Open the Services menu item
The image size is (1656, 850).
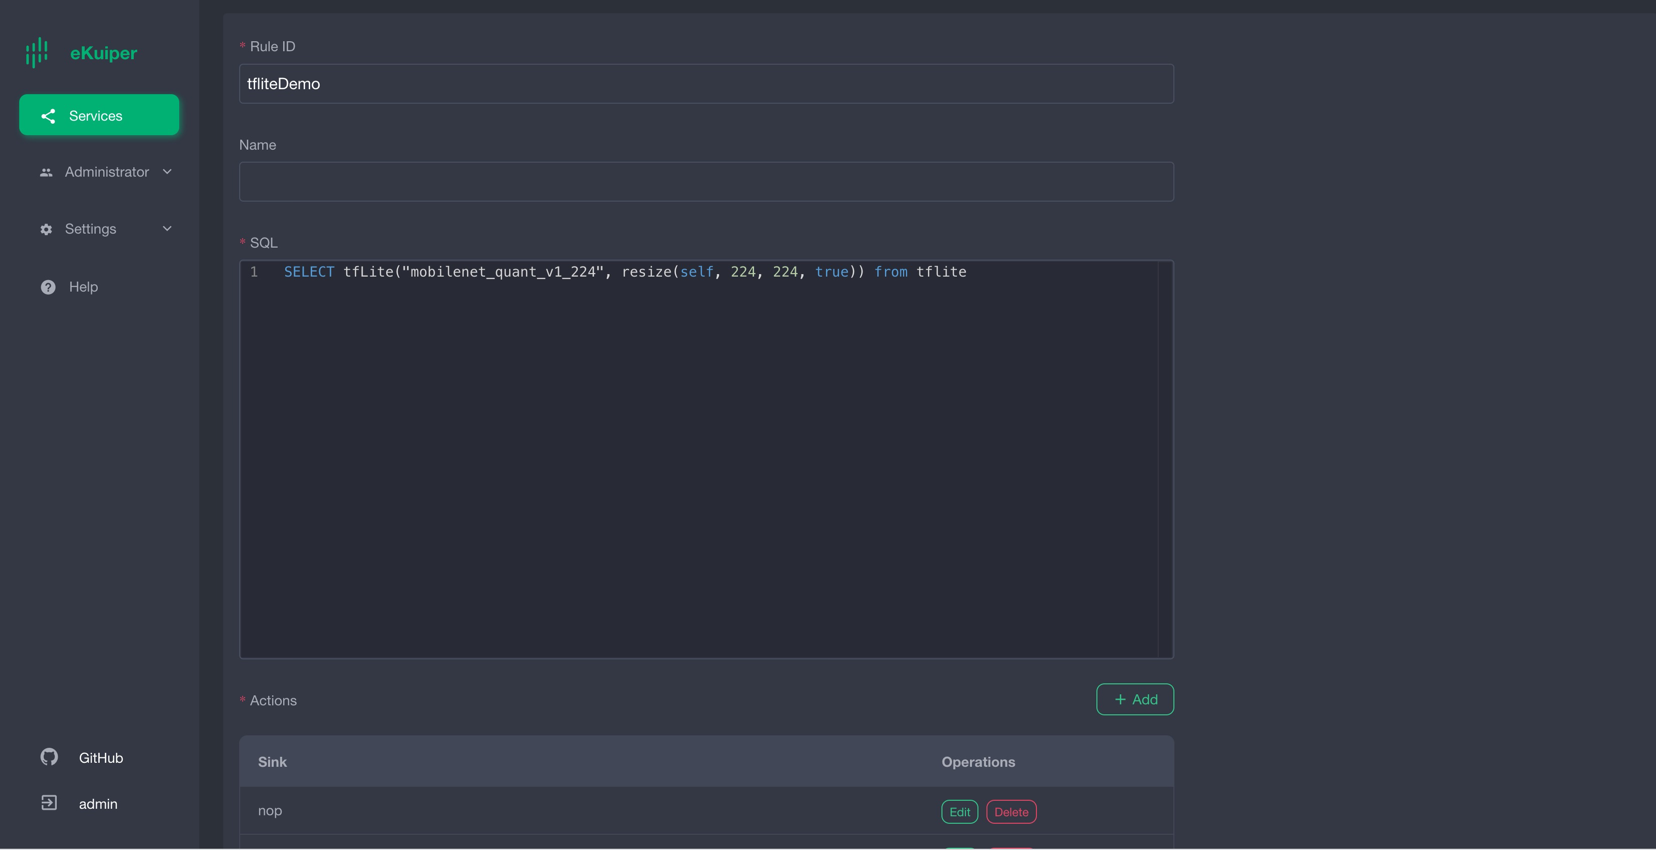[x=99, y=115]
